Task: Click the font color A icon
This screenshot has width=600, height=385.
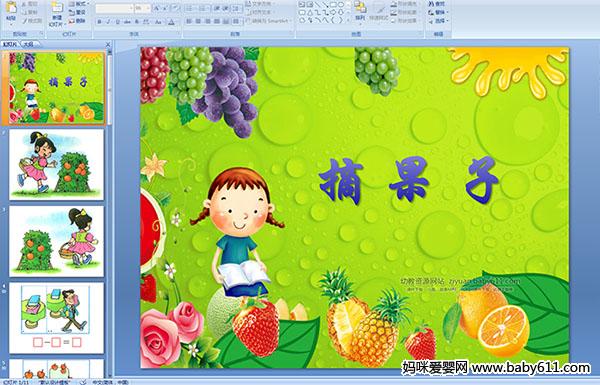Action: point(171,22)
